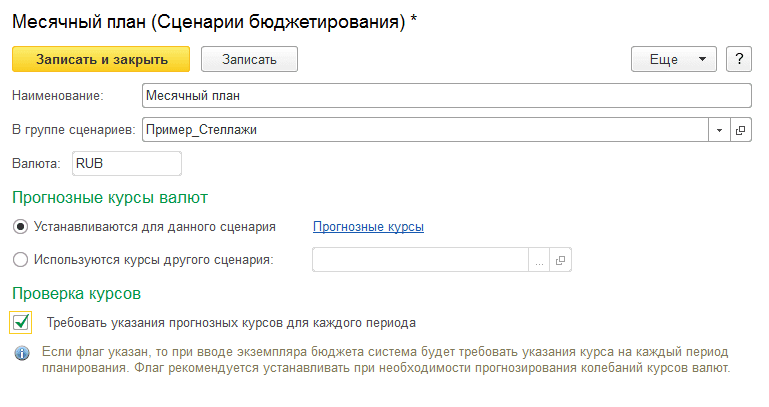
Task: Click the blue info icon near the hint
Action: 21,353
